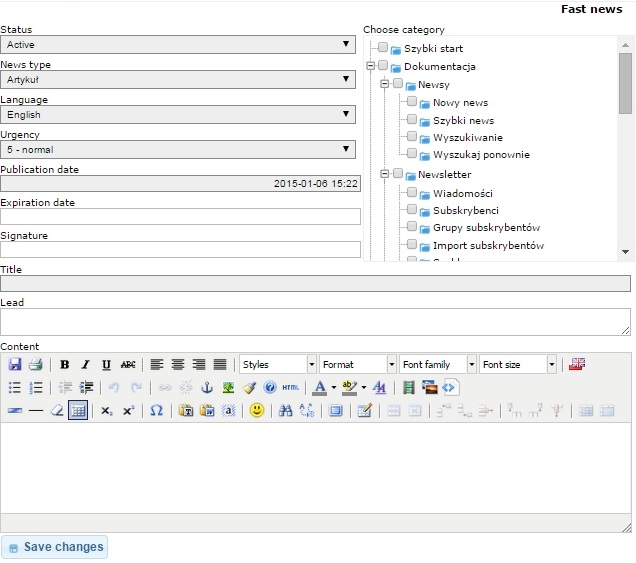This screenshot has width=636, height=563.
Task: Check the Nowy news category
Action: click(412, 101)
